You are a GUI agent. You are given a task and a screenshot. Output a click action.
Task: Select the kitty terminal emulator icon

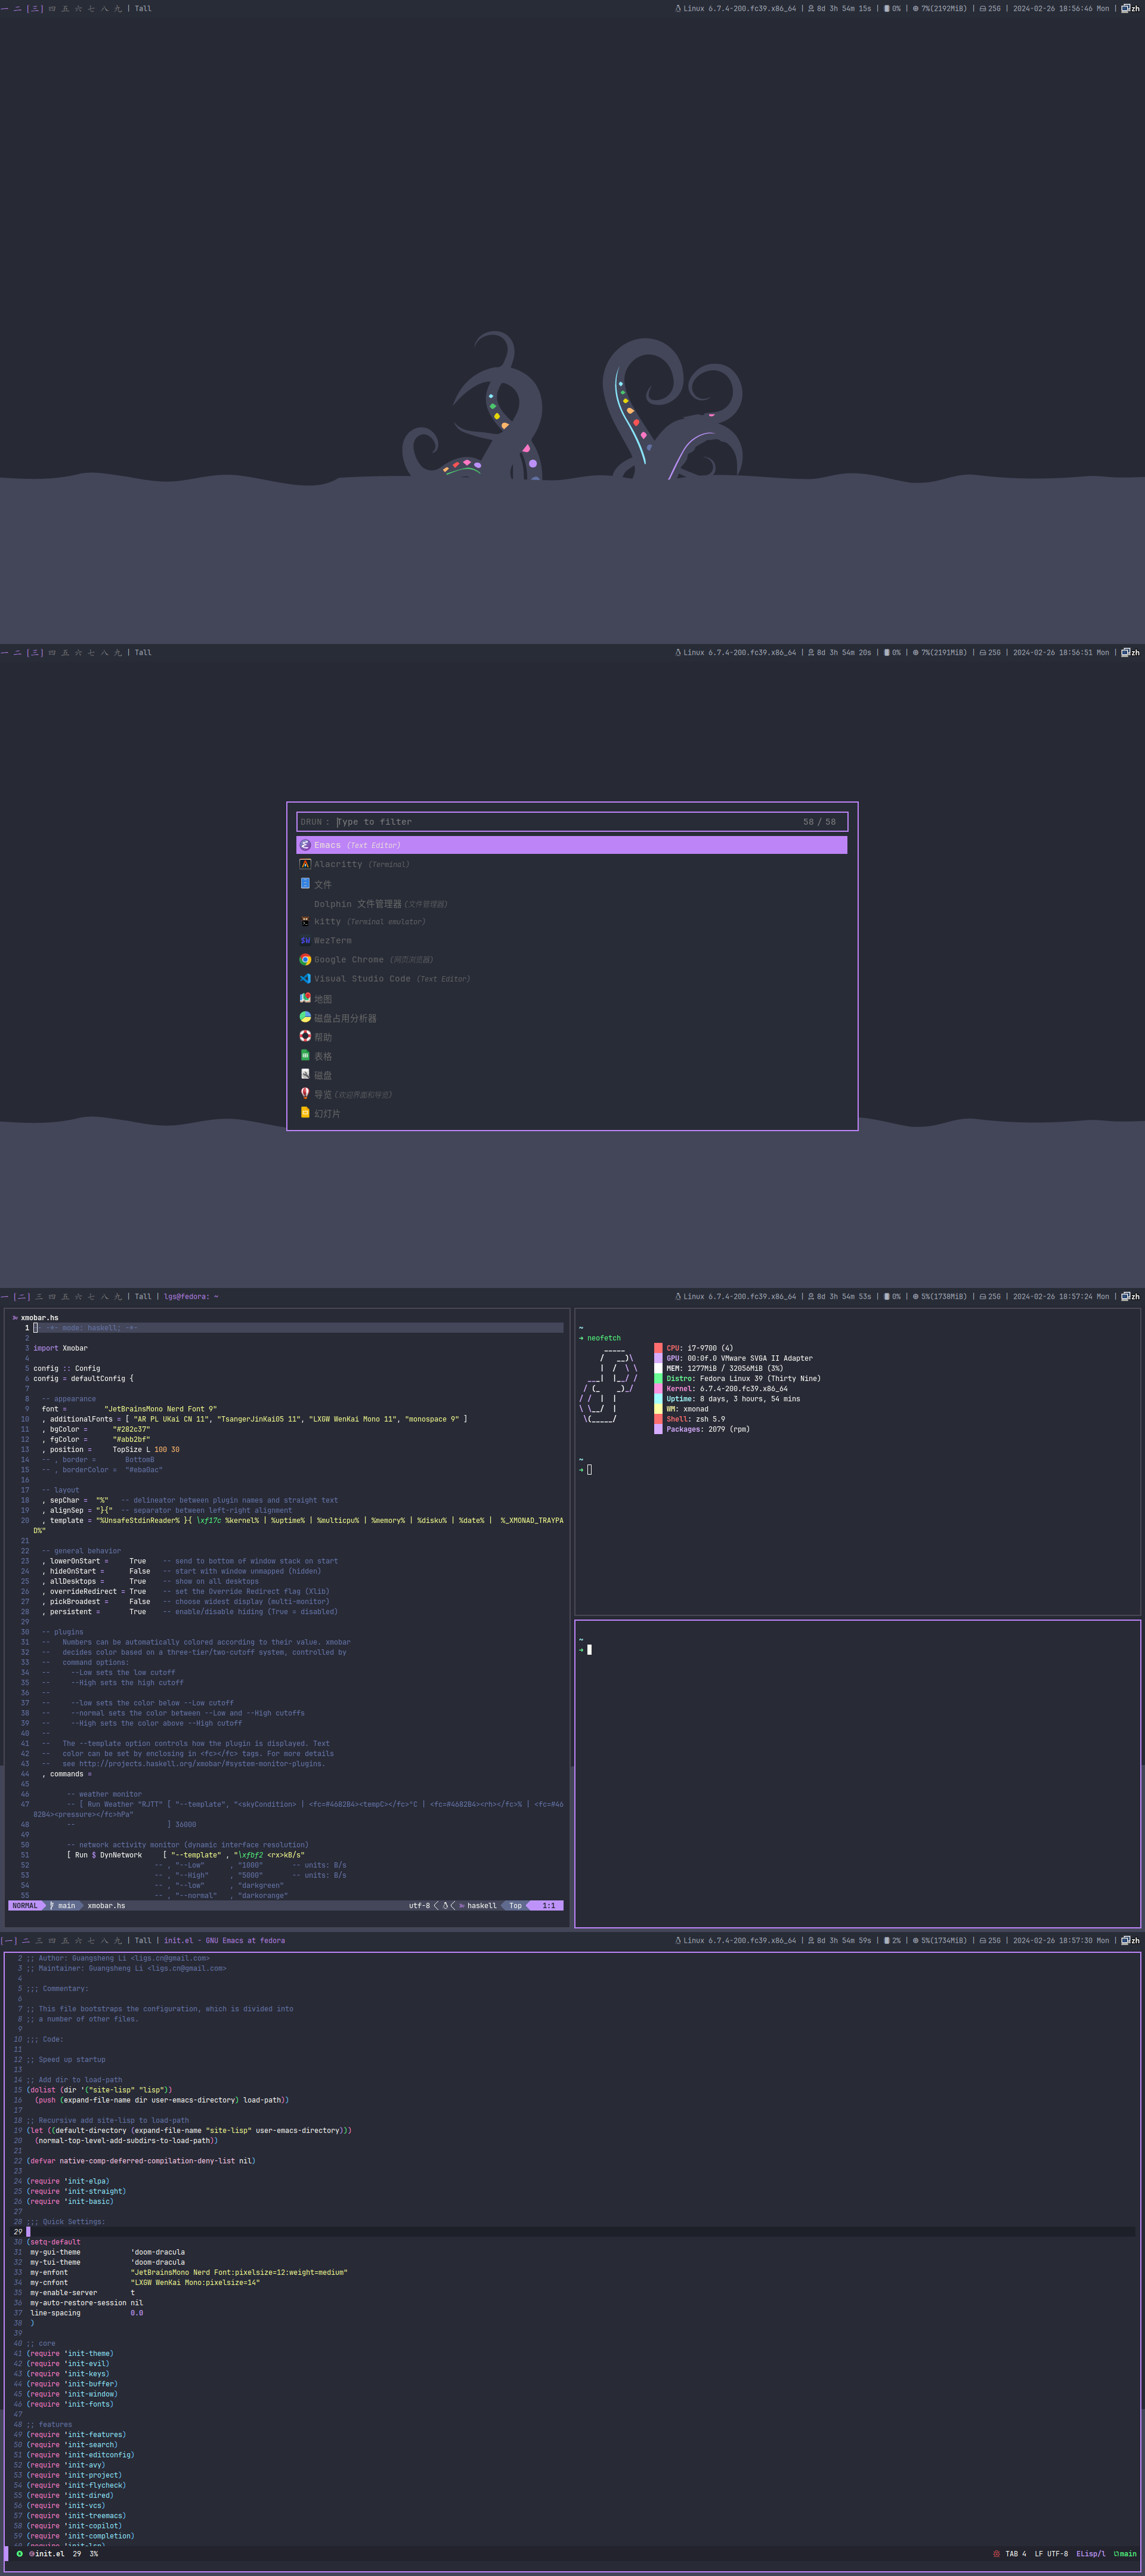pos(305,921)
